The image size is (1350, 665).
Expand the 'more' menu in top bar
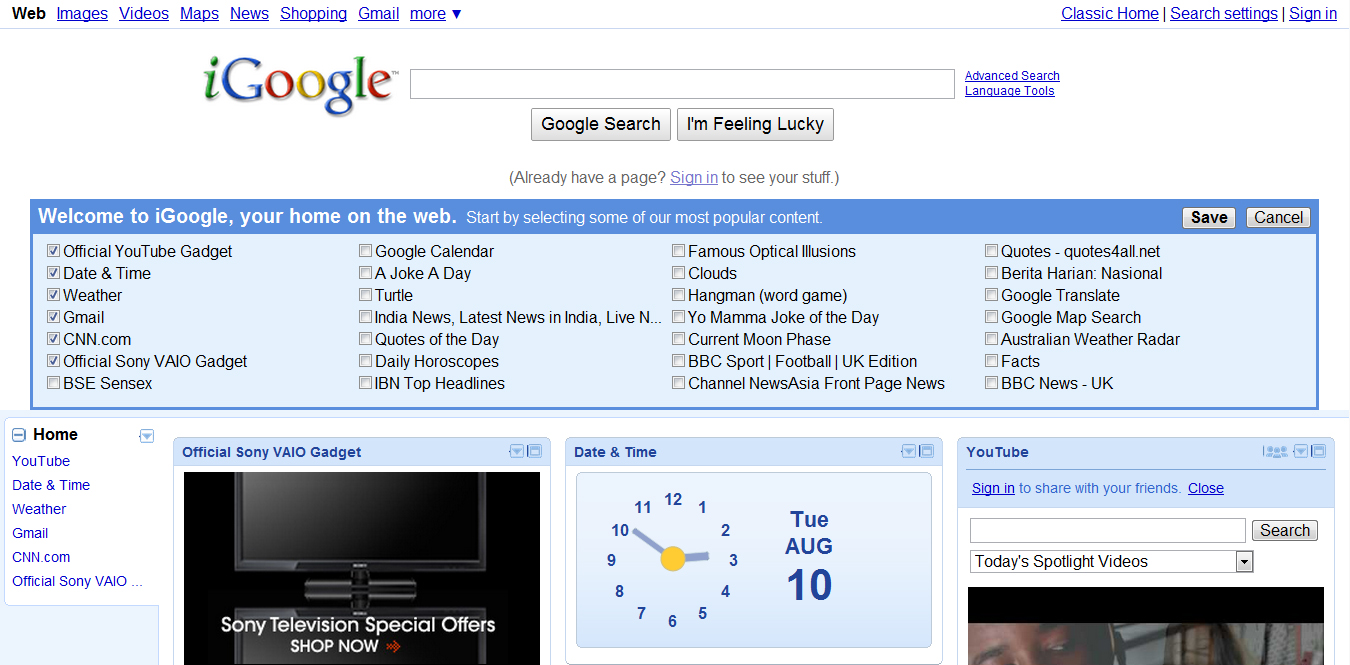[436, 14]
